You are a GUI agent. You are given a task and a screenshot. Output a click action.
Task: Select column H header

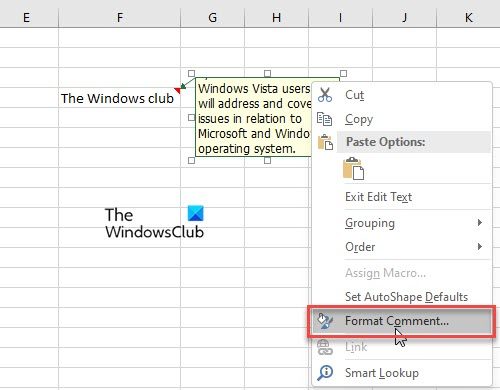(x=276, y=17)
